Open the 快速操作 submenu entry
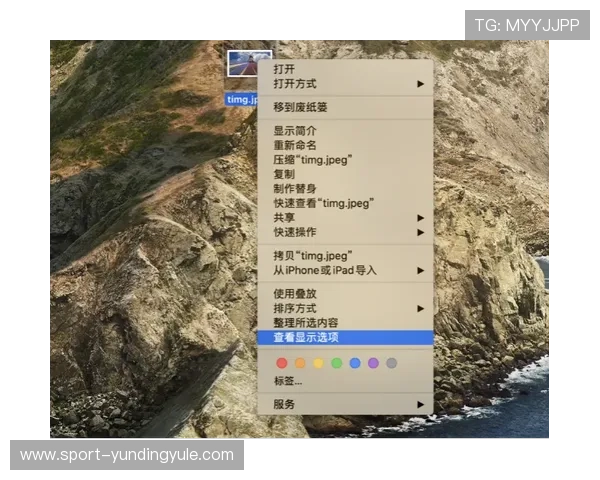This screenshot has height=480, width=600. click(x=345, y=232)
